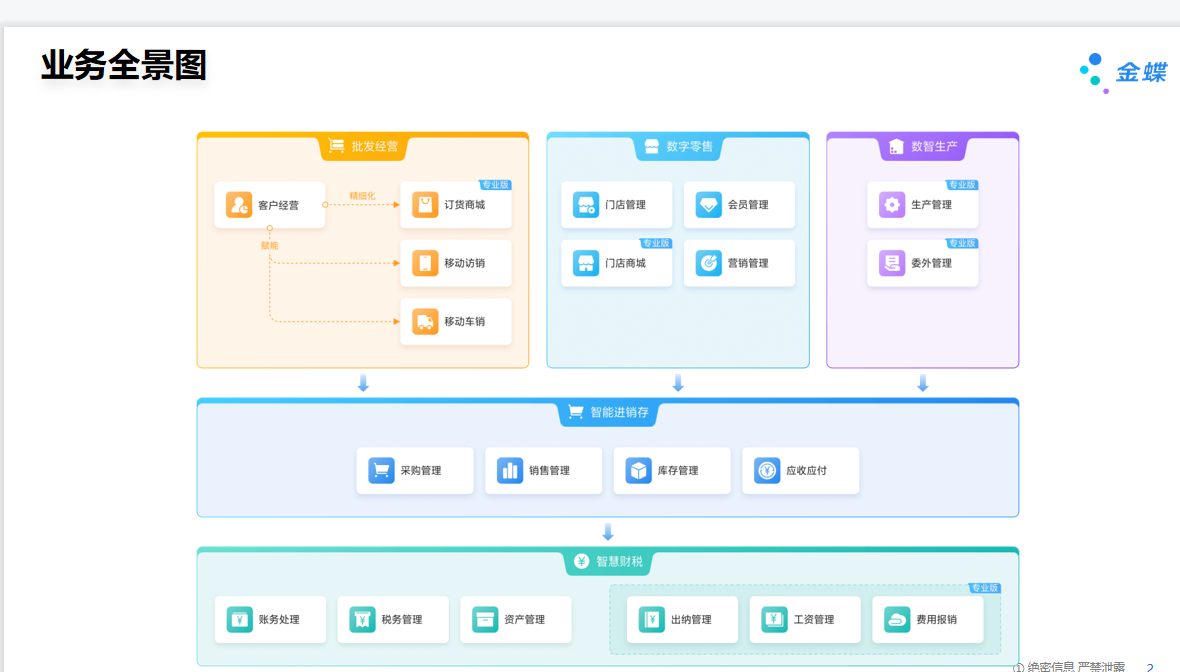Select the 营销管理 target icon
The image size is (1180, 672).
pyautogui.click(x=708, y=263)
